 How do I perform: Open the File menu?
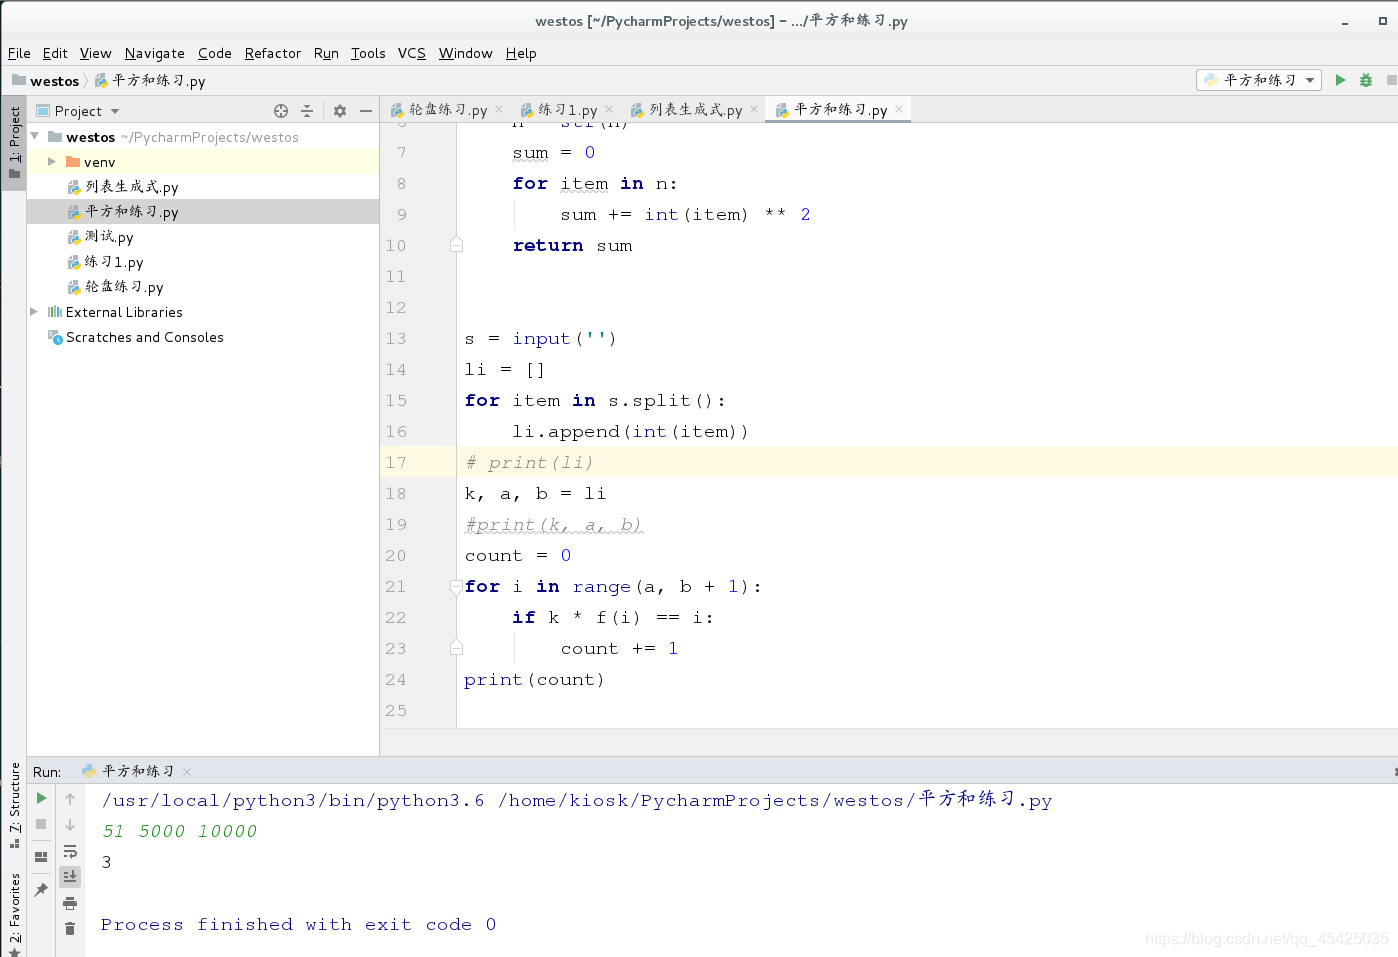pos(19,53)
